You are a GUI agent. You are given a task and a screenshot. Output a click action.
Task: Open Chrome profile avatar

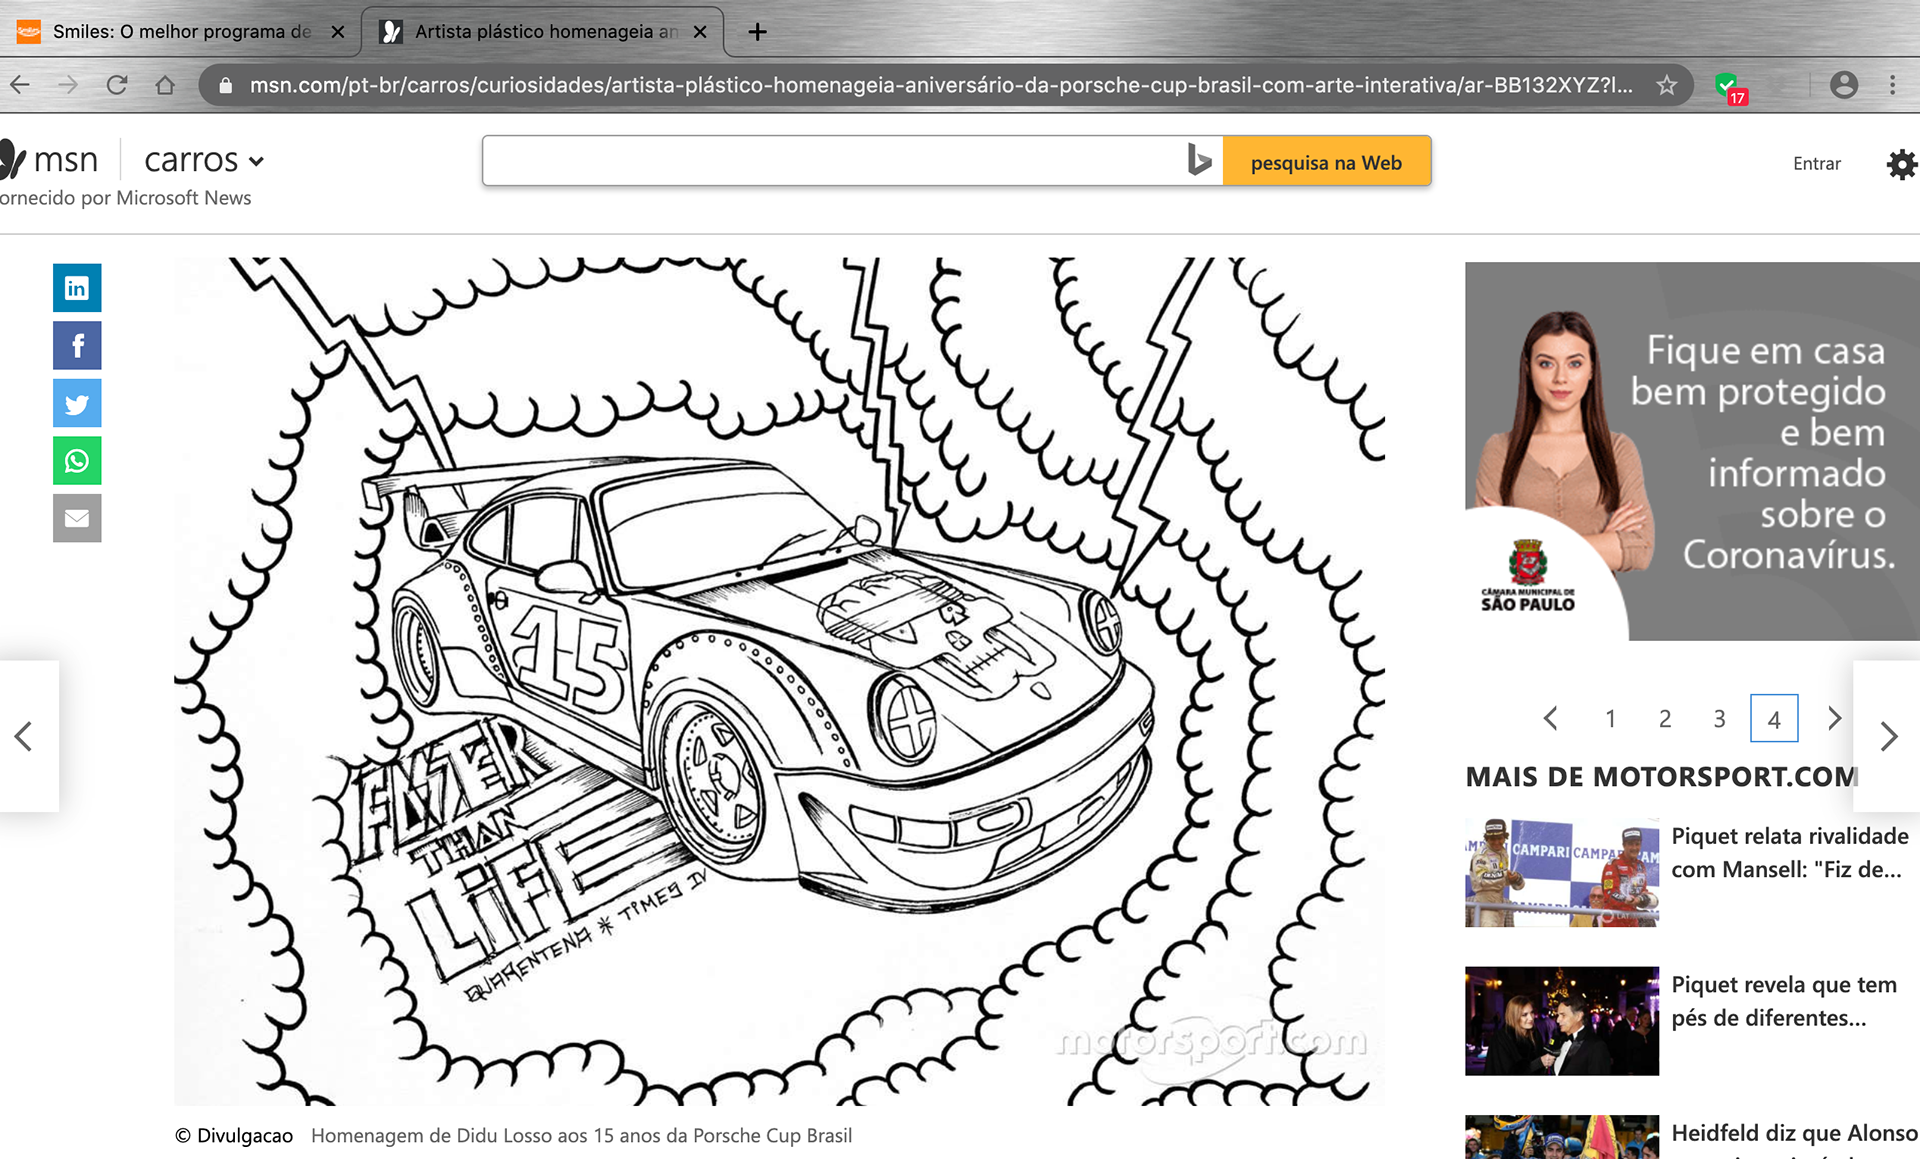[1844, 85]
